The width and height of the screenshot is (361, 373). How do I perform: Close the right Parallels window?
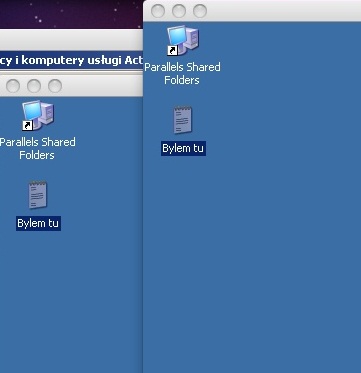158,11
